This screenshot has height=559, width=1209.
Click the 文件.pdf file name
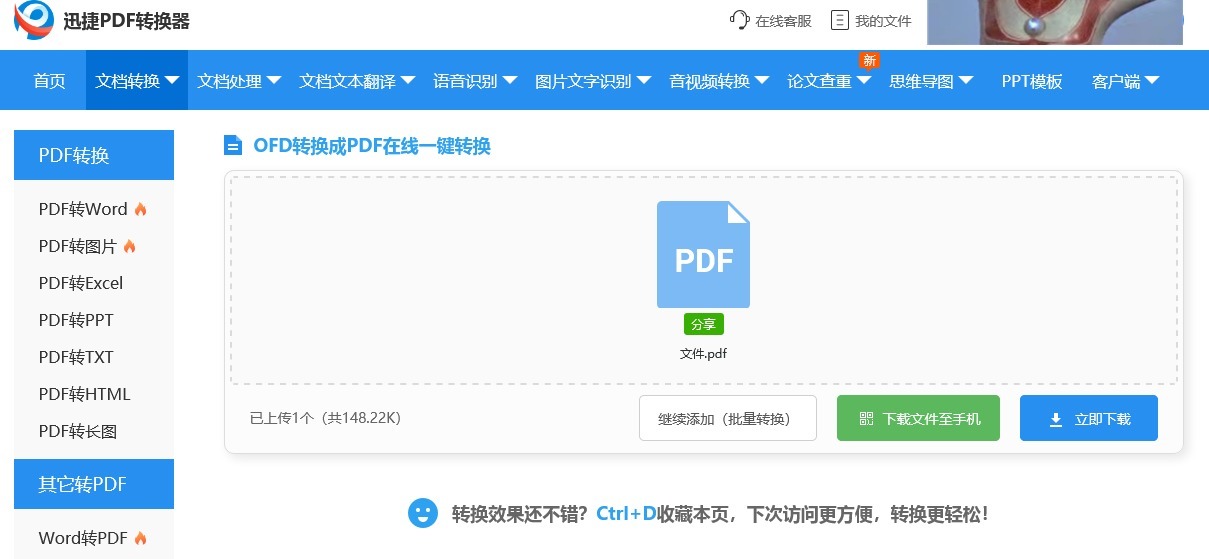[x=703, y=353]
